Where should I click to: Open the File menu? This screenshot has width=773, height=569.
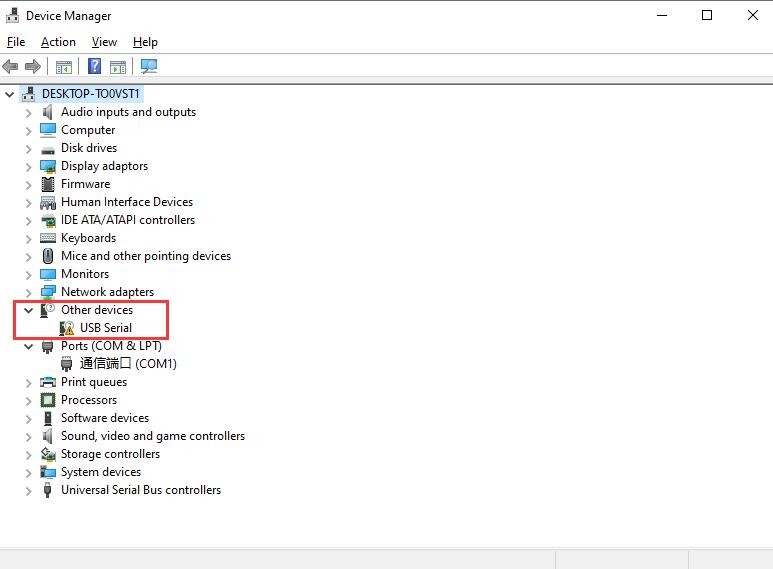click(x=16, y=42)
